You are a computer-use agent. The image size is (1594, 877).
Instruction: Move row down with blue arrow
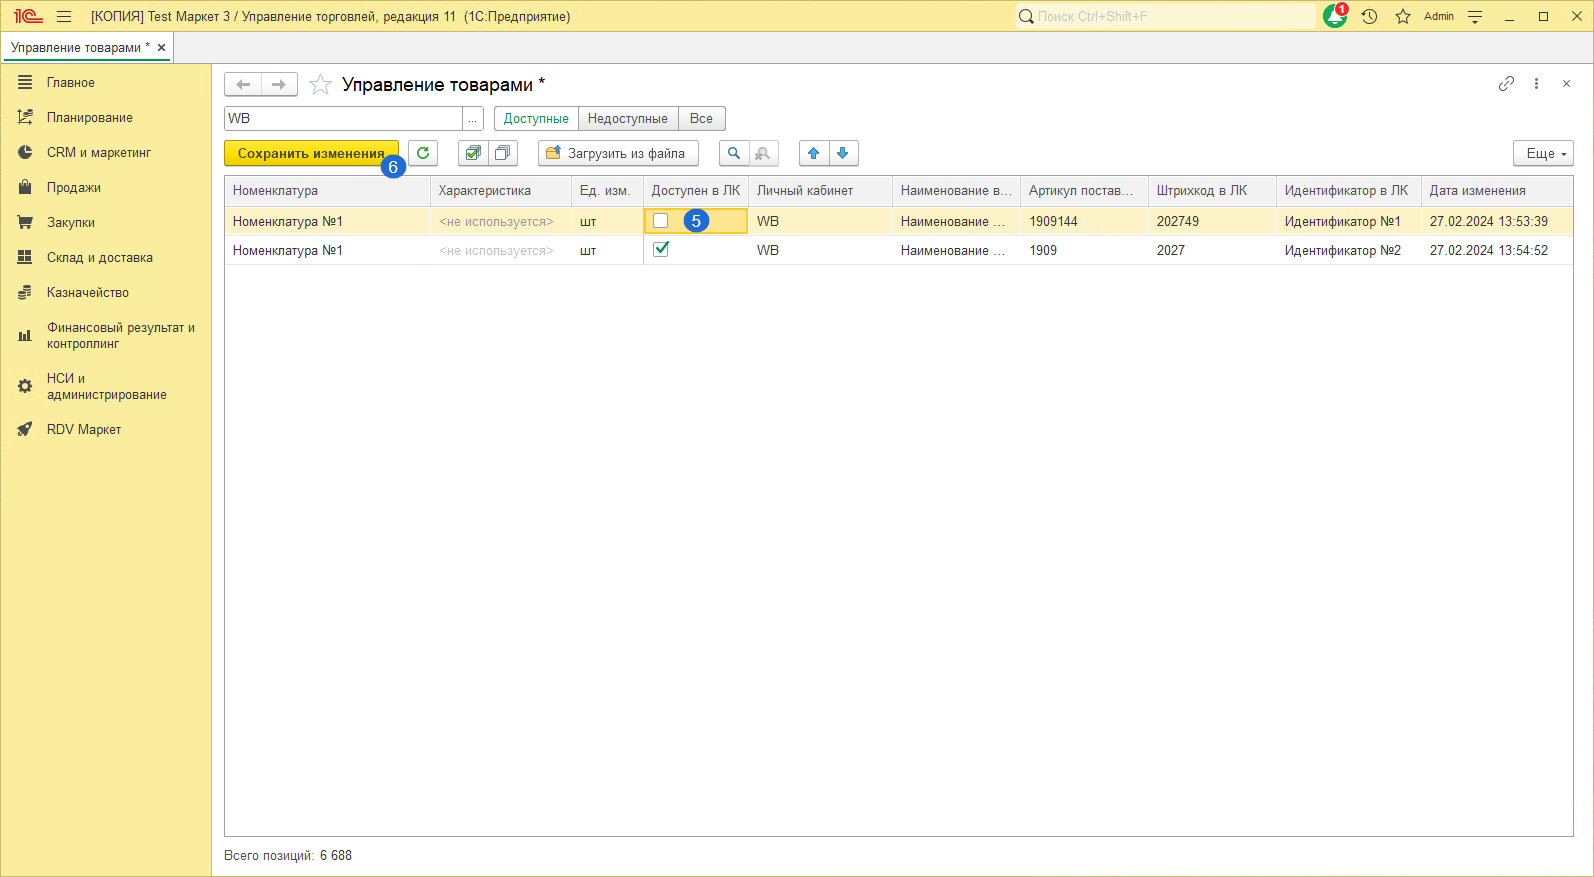[843, 153]
